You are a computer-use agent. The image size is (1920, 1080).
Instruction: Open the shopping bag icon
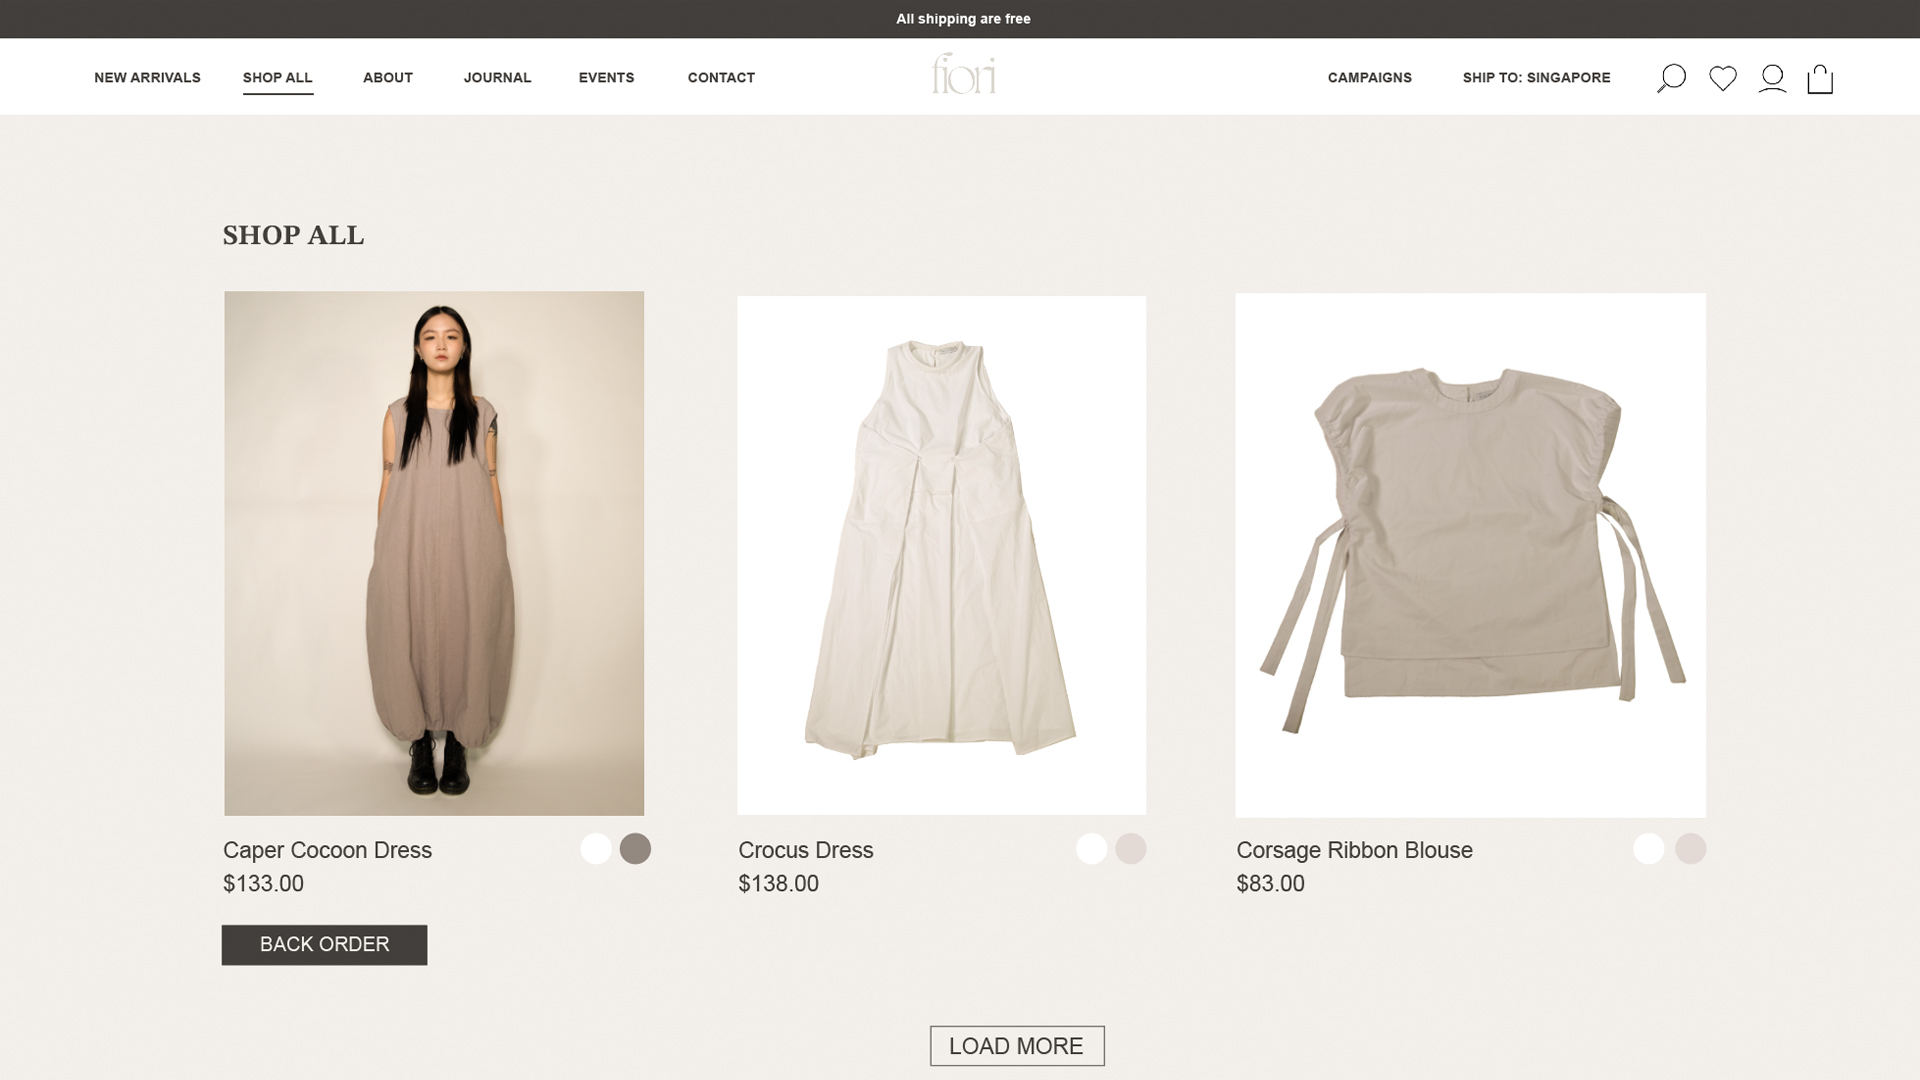pos(1820,79)
